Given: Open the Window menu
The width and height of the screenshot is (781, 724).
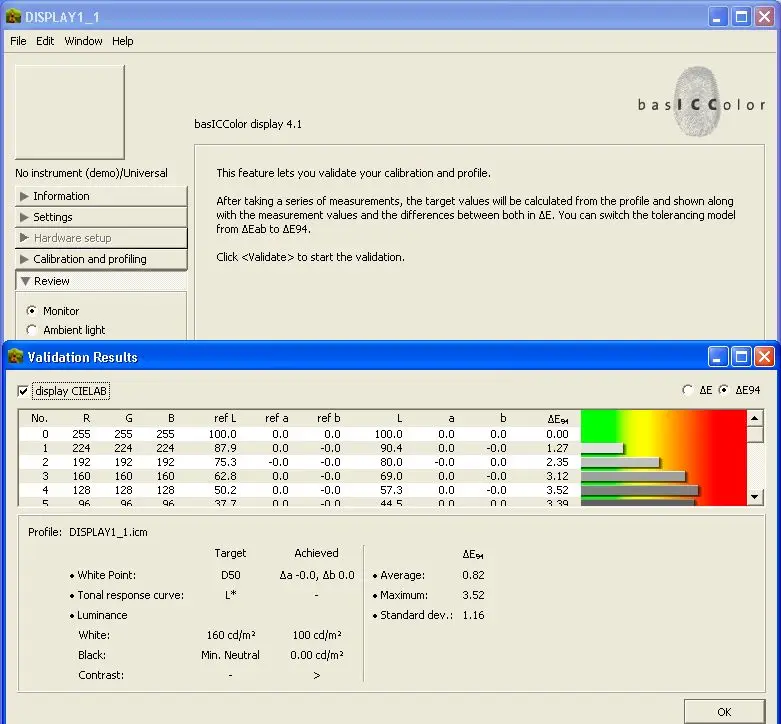Looking at the screenshot, I should (83, 41).
